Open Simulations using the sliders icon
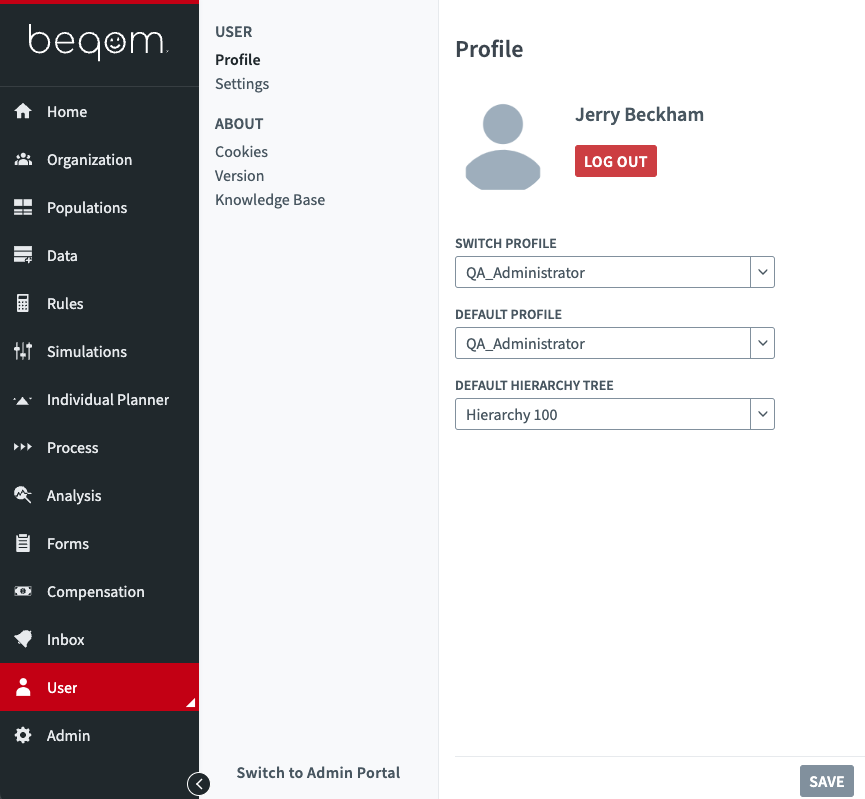Image resolution: width=865 pixels, height=799 pixels. [x=23, y=352]
